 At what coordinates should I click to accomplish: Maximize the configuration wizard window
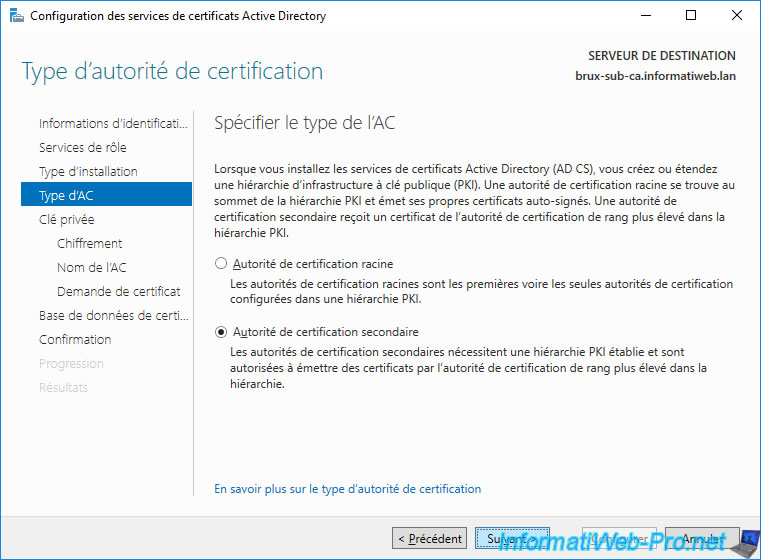pyautogui.click(x=691, y=16)
